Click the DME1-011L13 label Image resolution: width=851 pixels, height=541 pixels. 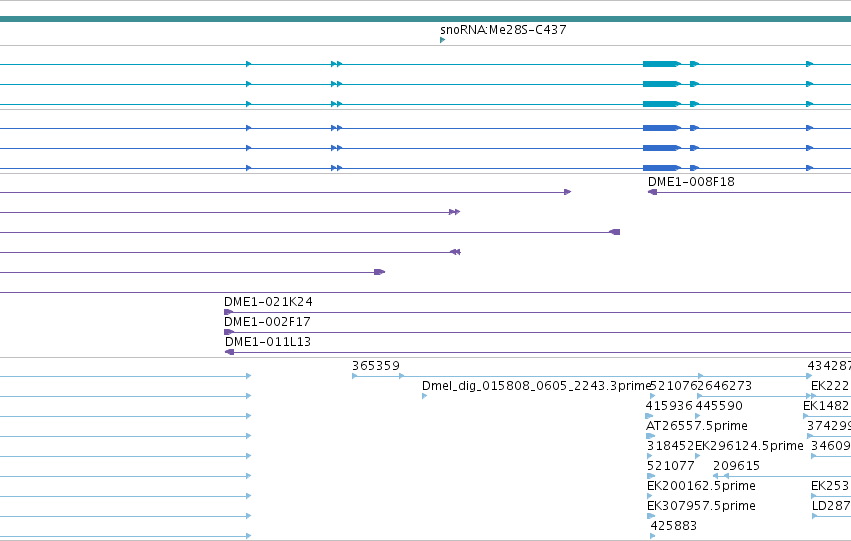point(268,342)
